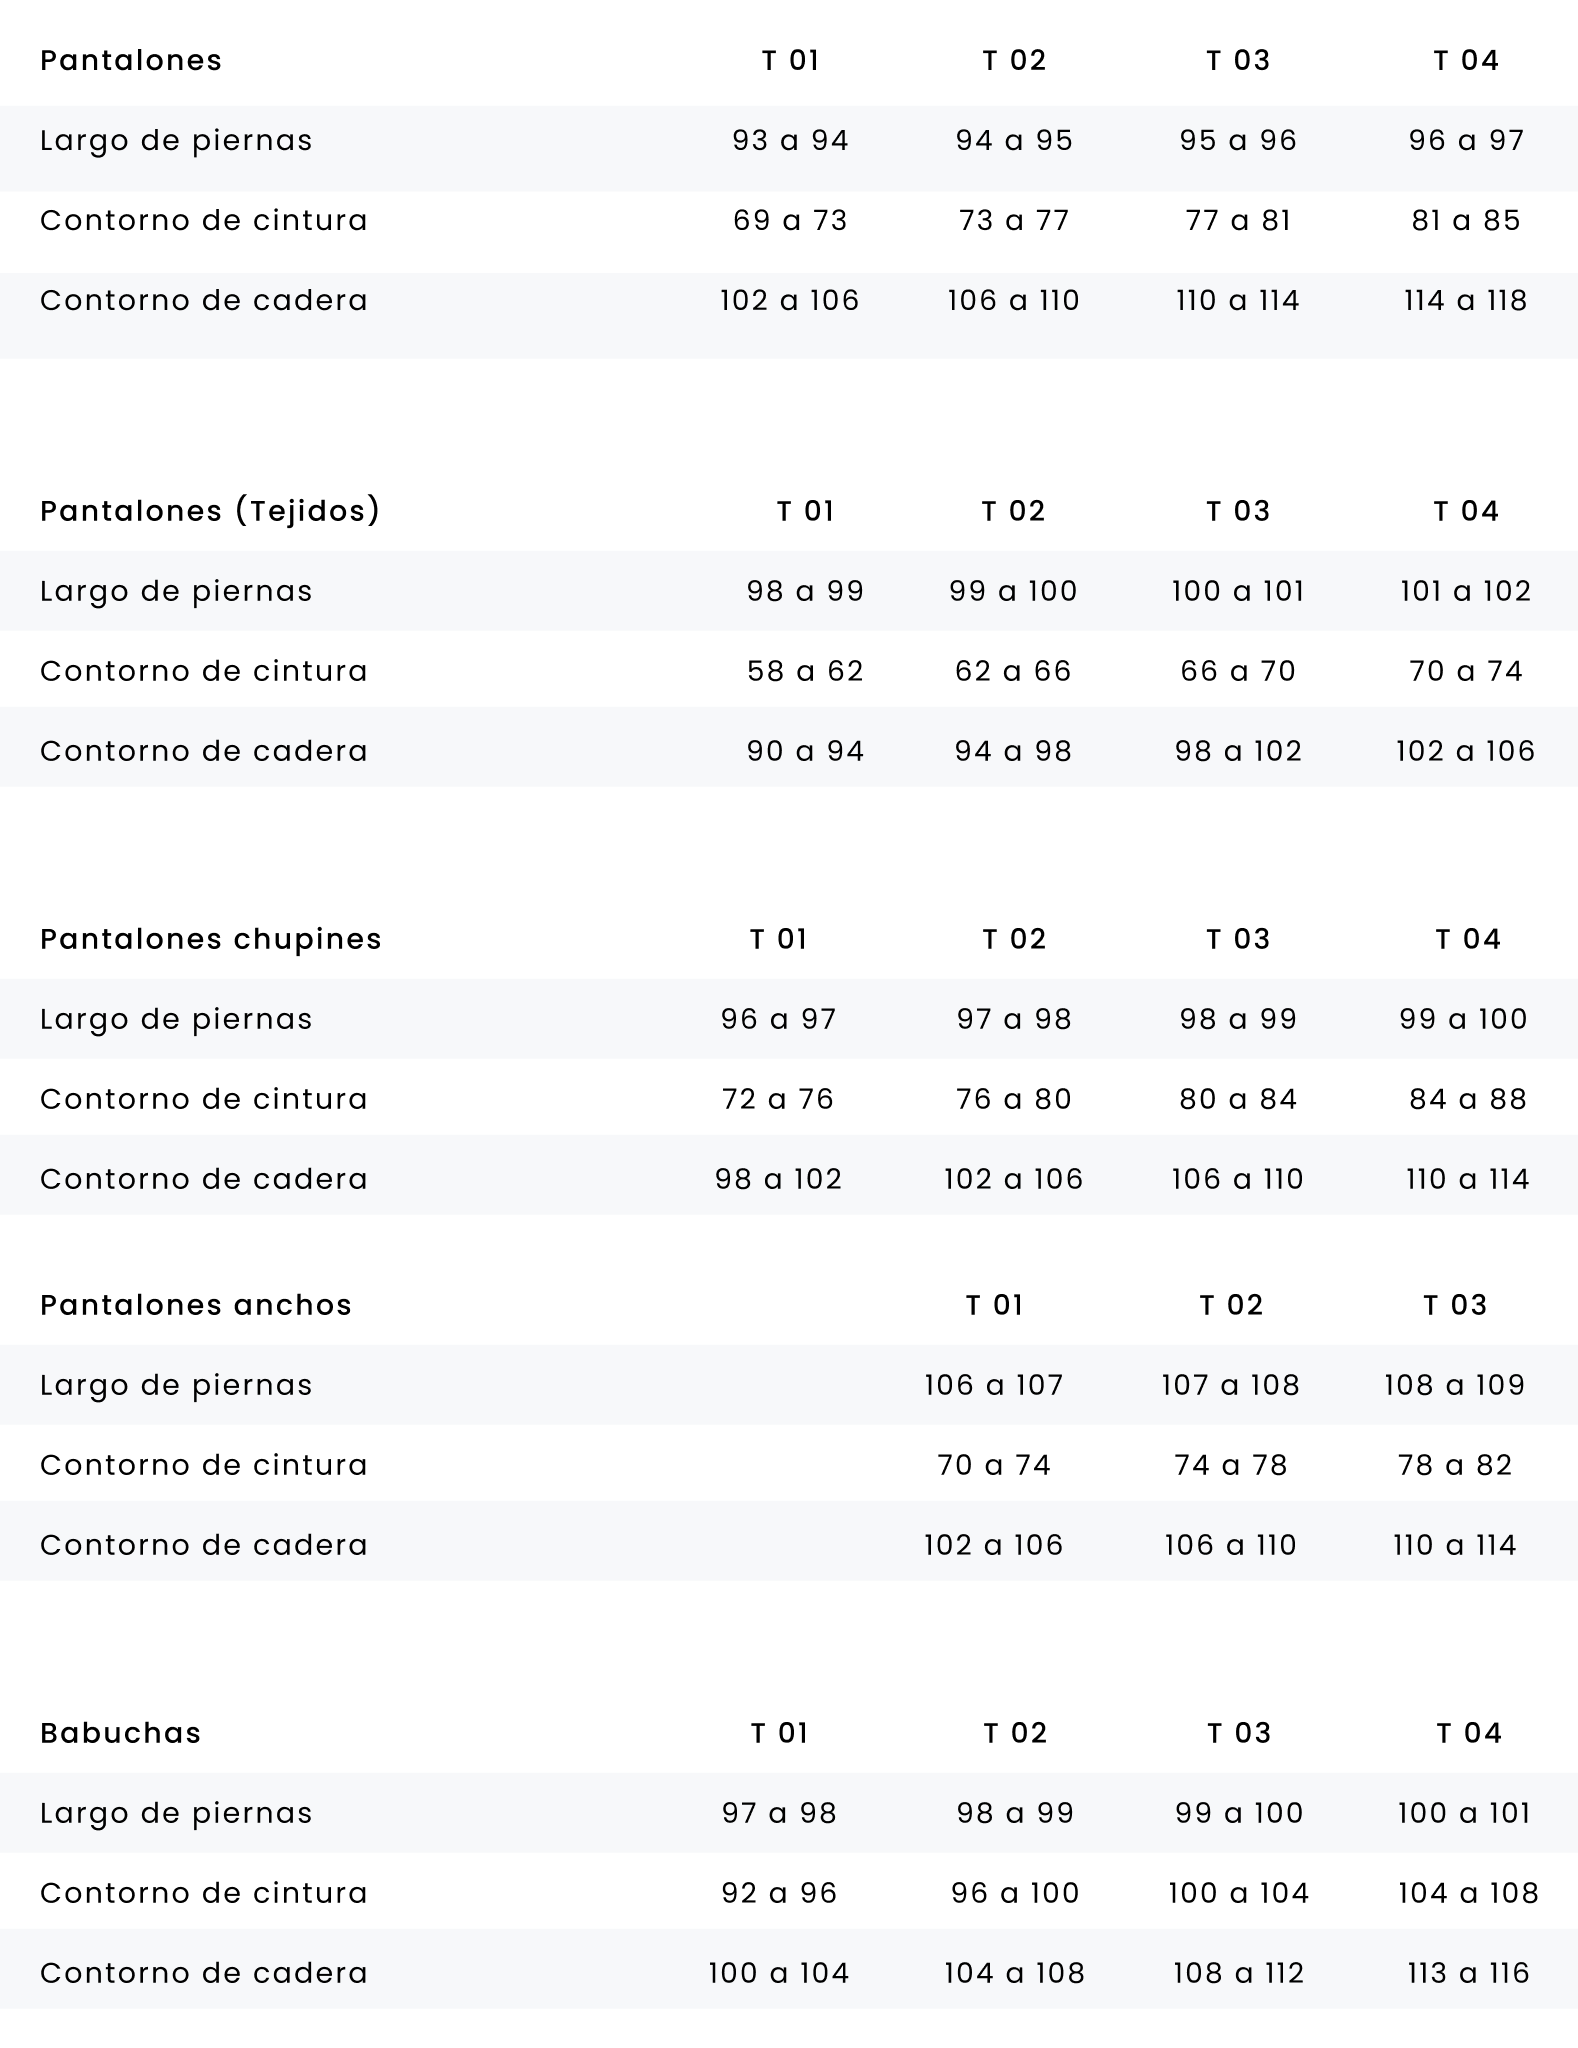Click the 58 a 62 cintura cell

805,671
